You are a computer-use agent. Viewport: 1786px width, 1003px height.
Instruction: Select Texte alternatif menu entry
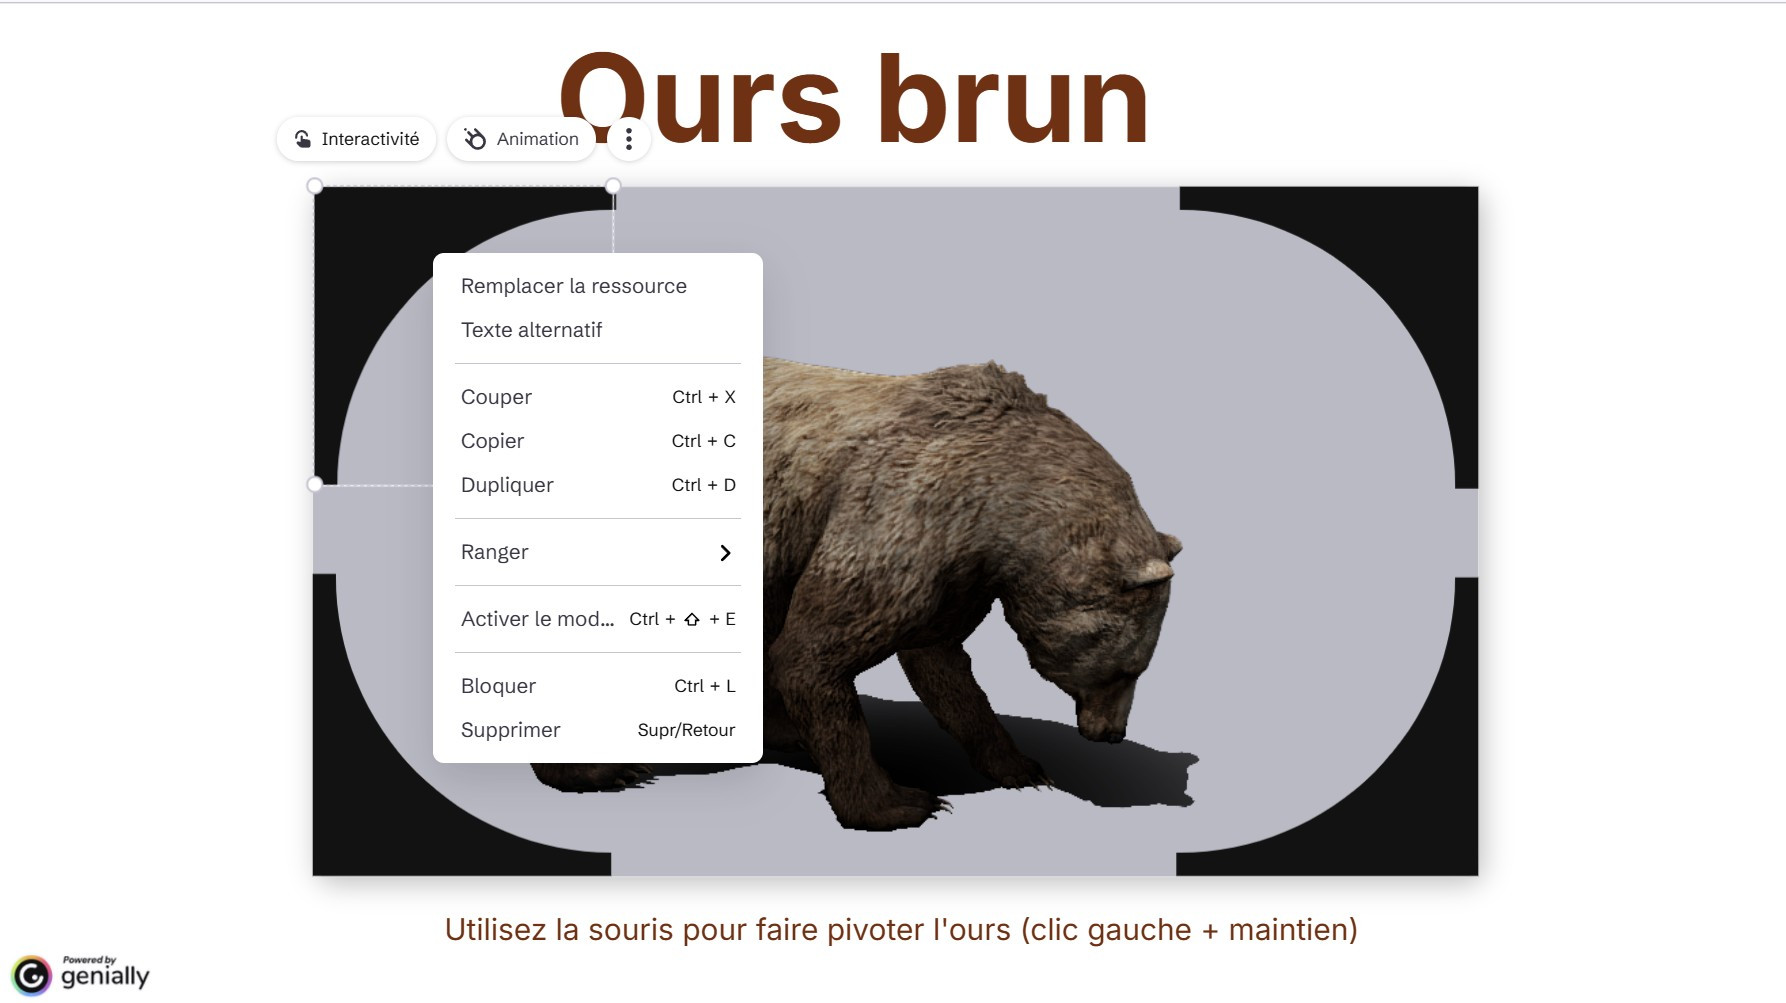click(x=597, y=330)
